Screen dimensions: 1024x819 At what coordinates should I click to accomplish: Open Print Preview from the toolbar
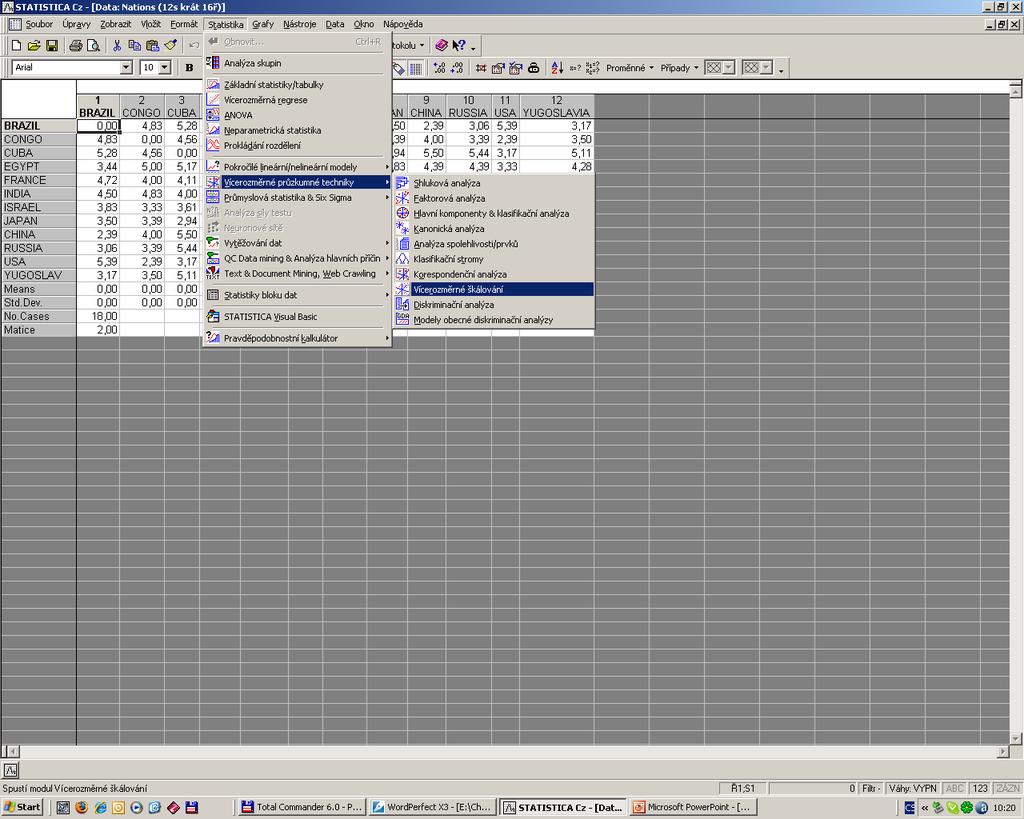point(93,45)
